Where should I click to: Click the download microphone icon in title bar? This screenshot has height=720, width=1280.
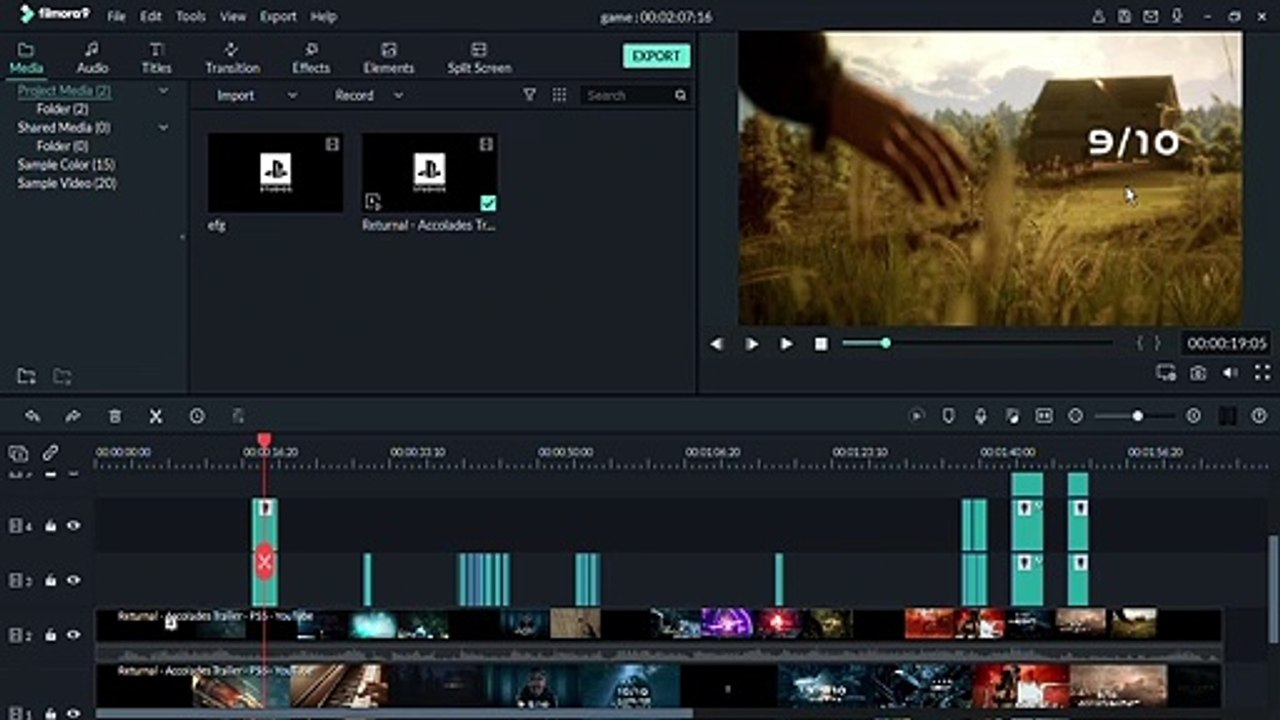[x=1177, y=16]
